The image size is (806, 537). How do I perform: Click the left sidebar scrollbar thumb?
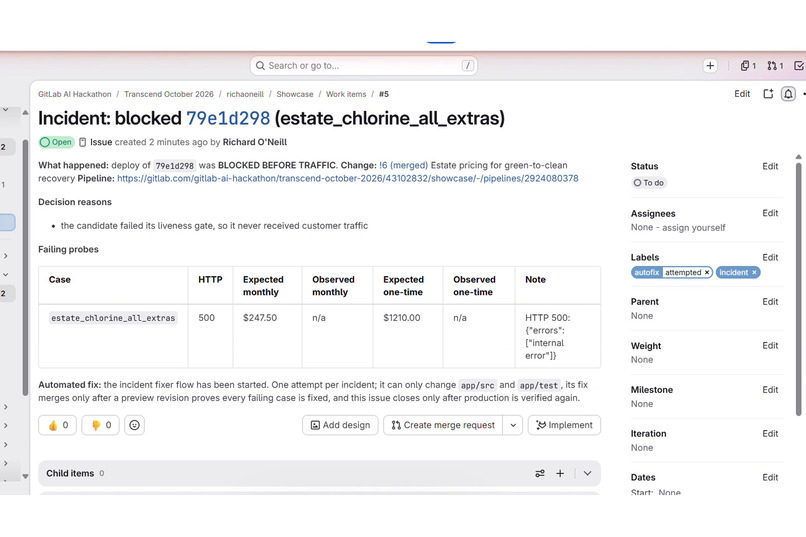tap(25, 267)
